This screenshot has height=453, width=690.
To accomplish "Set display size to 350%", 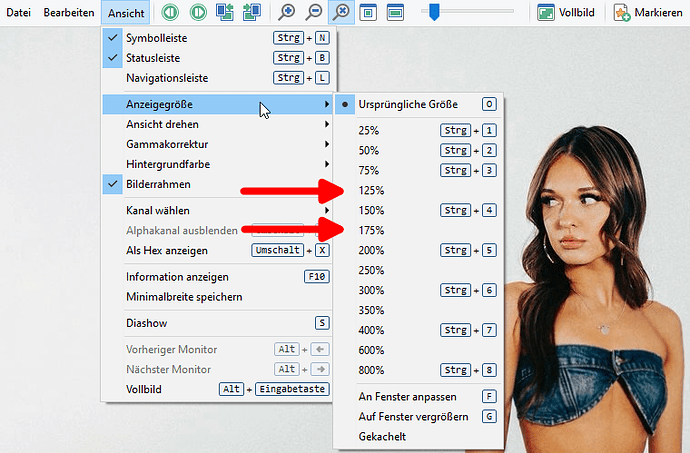I will pyautogui.click(x=418, y=310).
